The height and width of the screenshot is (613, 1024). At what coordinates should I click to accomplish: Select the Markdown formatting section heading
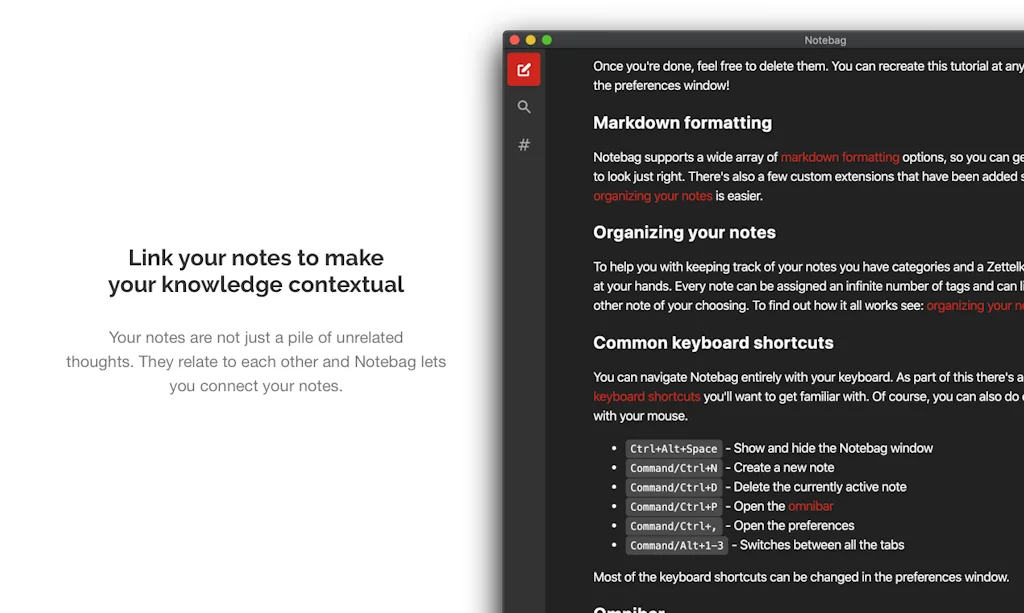[682, 123]
